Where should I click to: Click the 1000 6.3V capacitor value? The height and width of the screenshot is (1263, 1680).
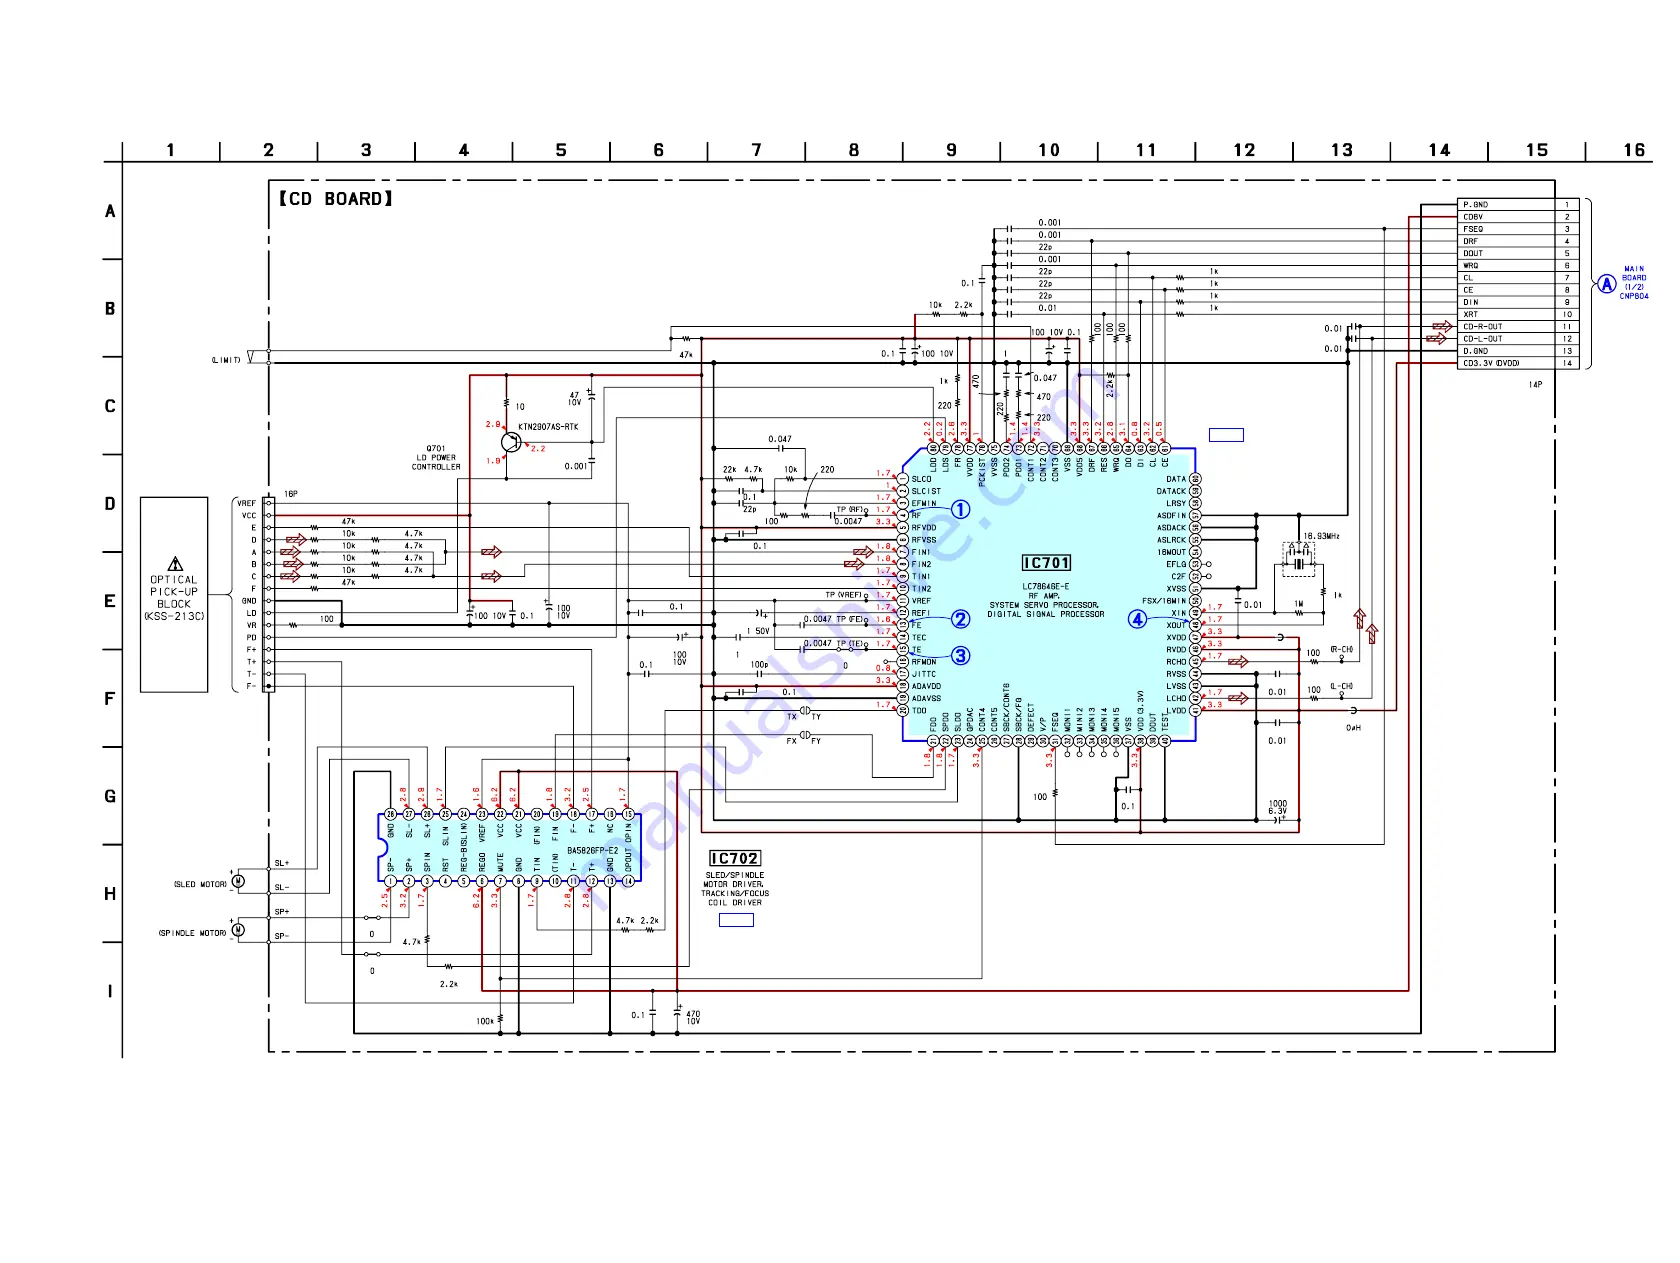[x=1278, y=807]
